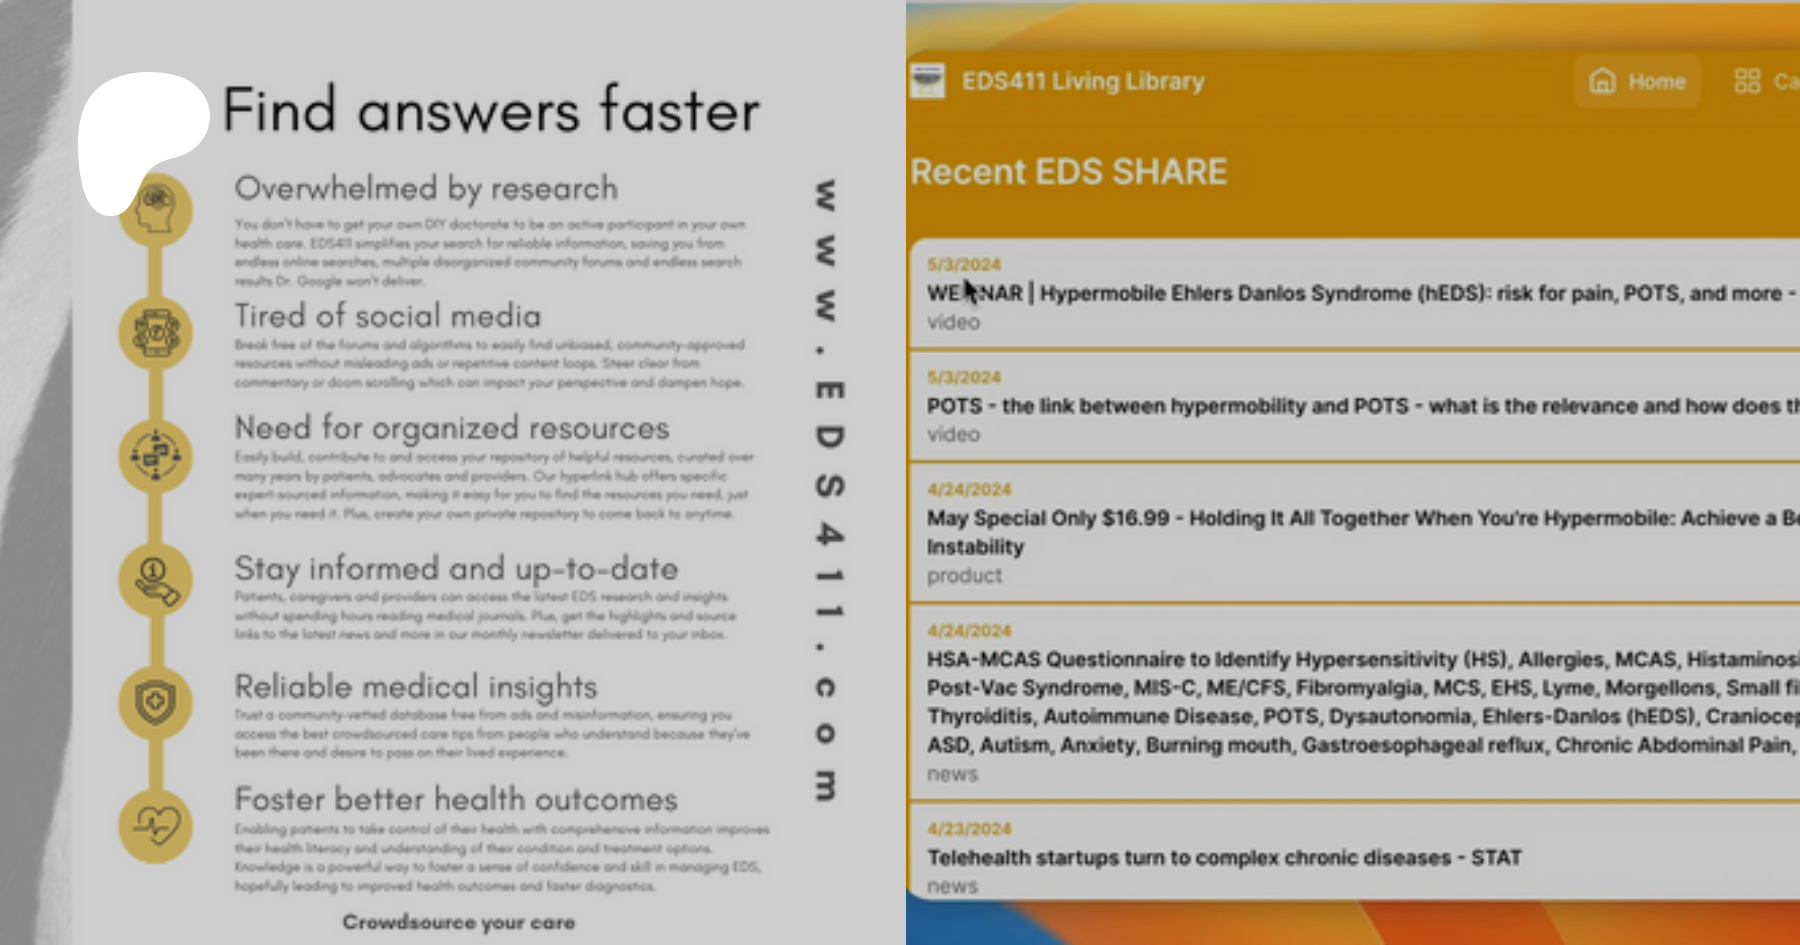Click the grid icon next to Home
This screenshot has height=945, width=1800.
point(1747,81)
